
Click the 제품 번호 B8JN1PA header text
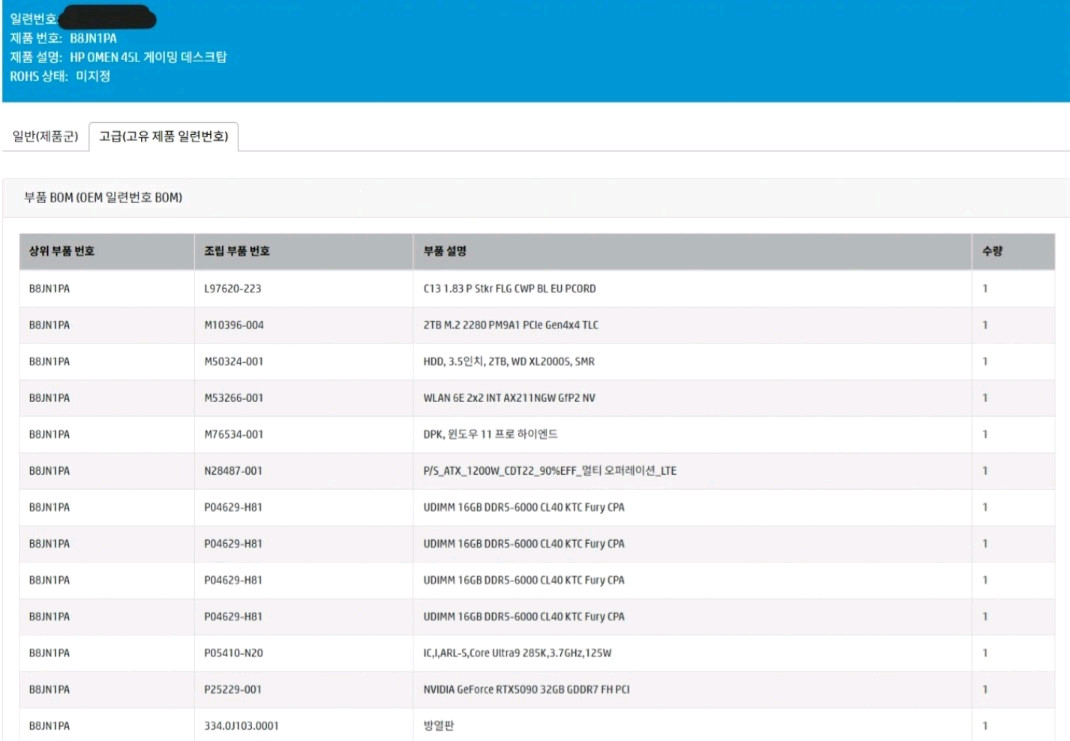pos(63,38)
